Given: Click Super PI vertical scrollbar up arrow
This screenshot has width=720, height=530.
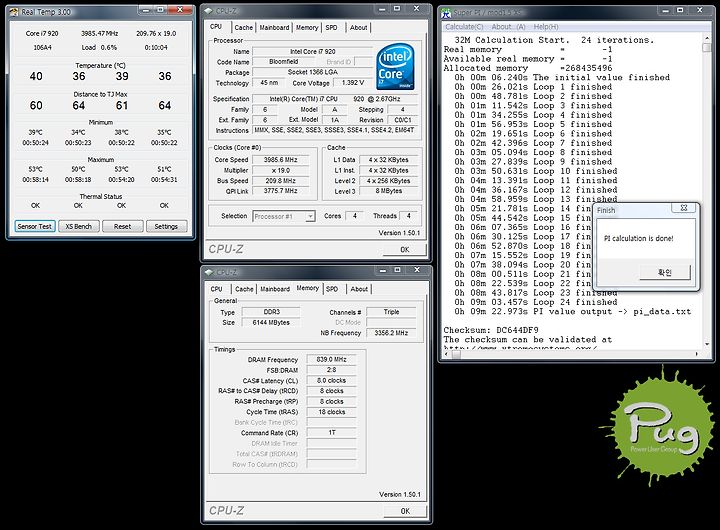Looking at the screenshot, I should click(707, 38).
